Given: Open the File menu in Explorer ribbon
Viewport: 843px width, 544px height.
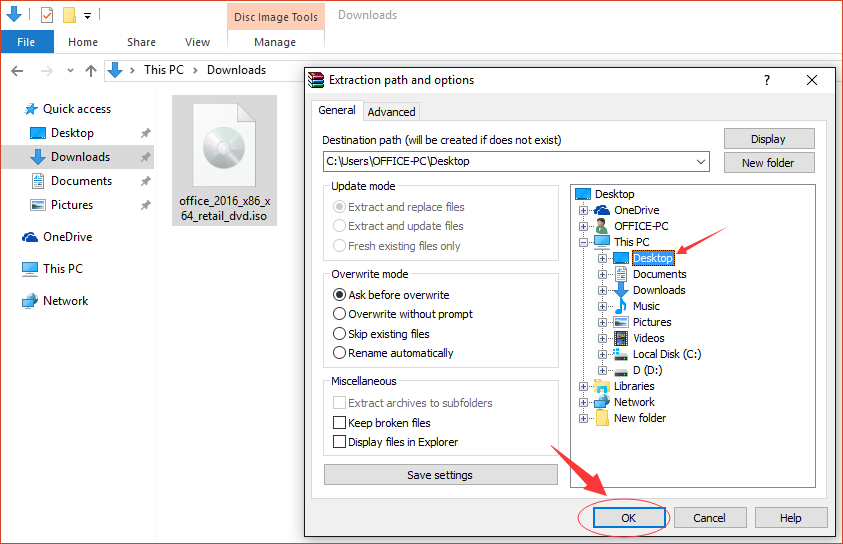Looking at the screenshot, I should pos(26,42).
